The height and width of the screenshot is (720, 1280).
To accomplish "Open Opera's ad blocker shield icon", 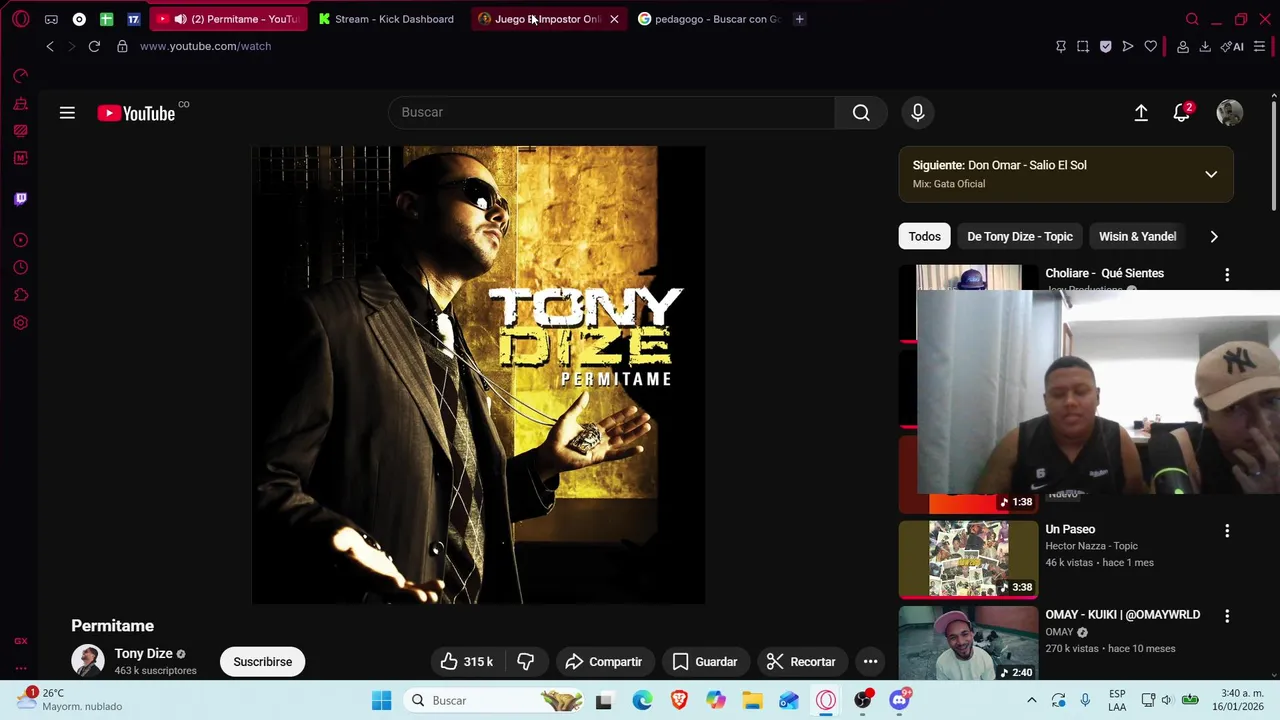I will point(1105,46).
